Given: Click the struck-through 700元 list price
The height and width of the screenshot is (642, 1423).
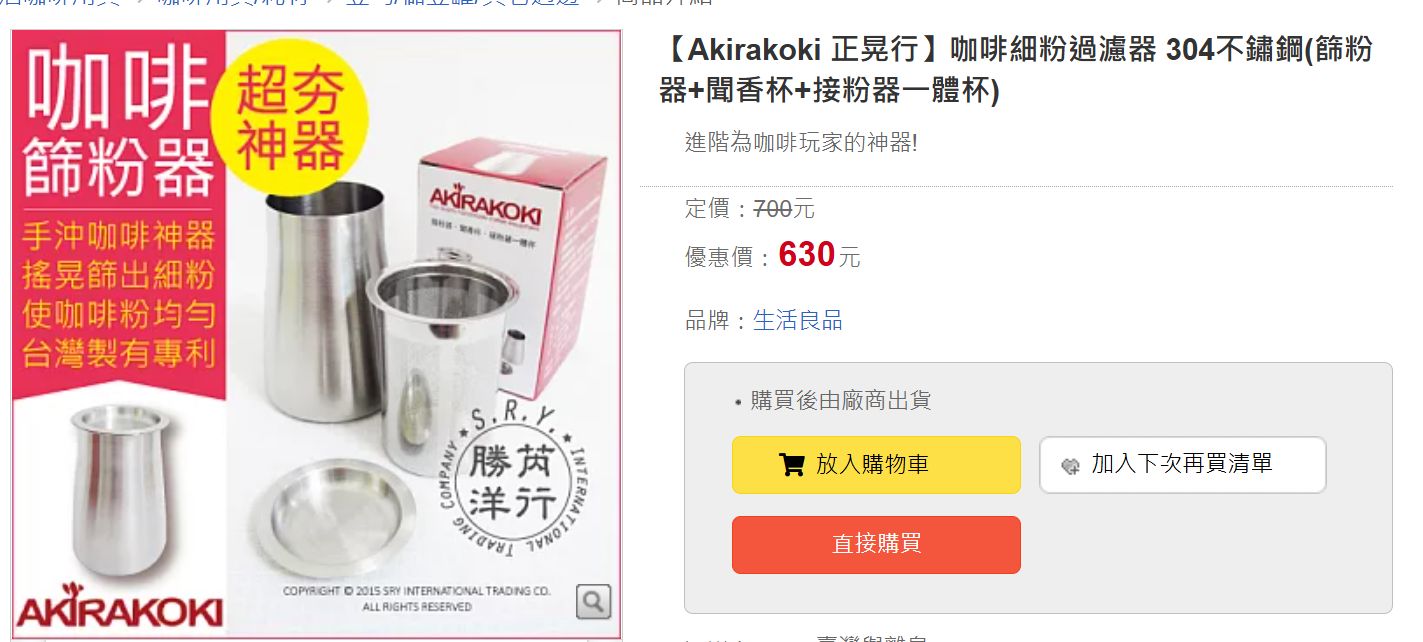Looking at the screenshot, I should pyautogui.click(x=783, y=209).
